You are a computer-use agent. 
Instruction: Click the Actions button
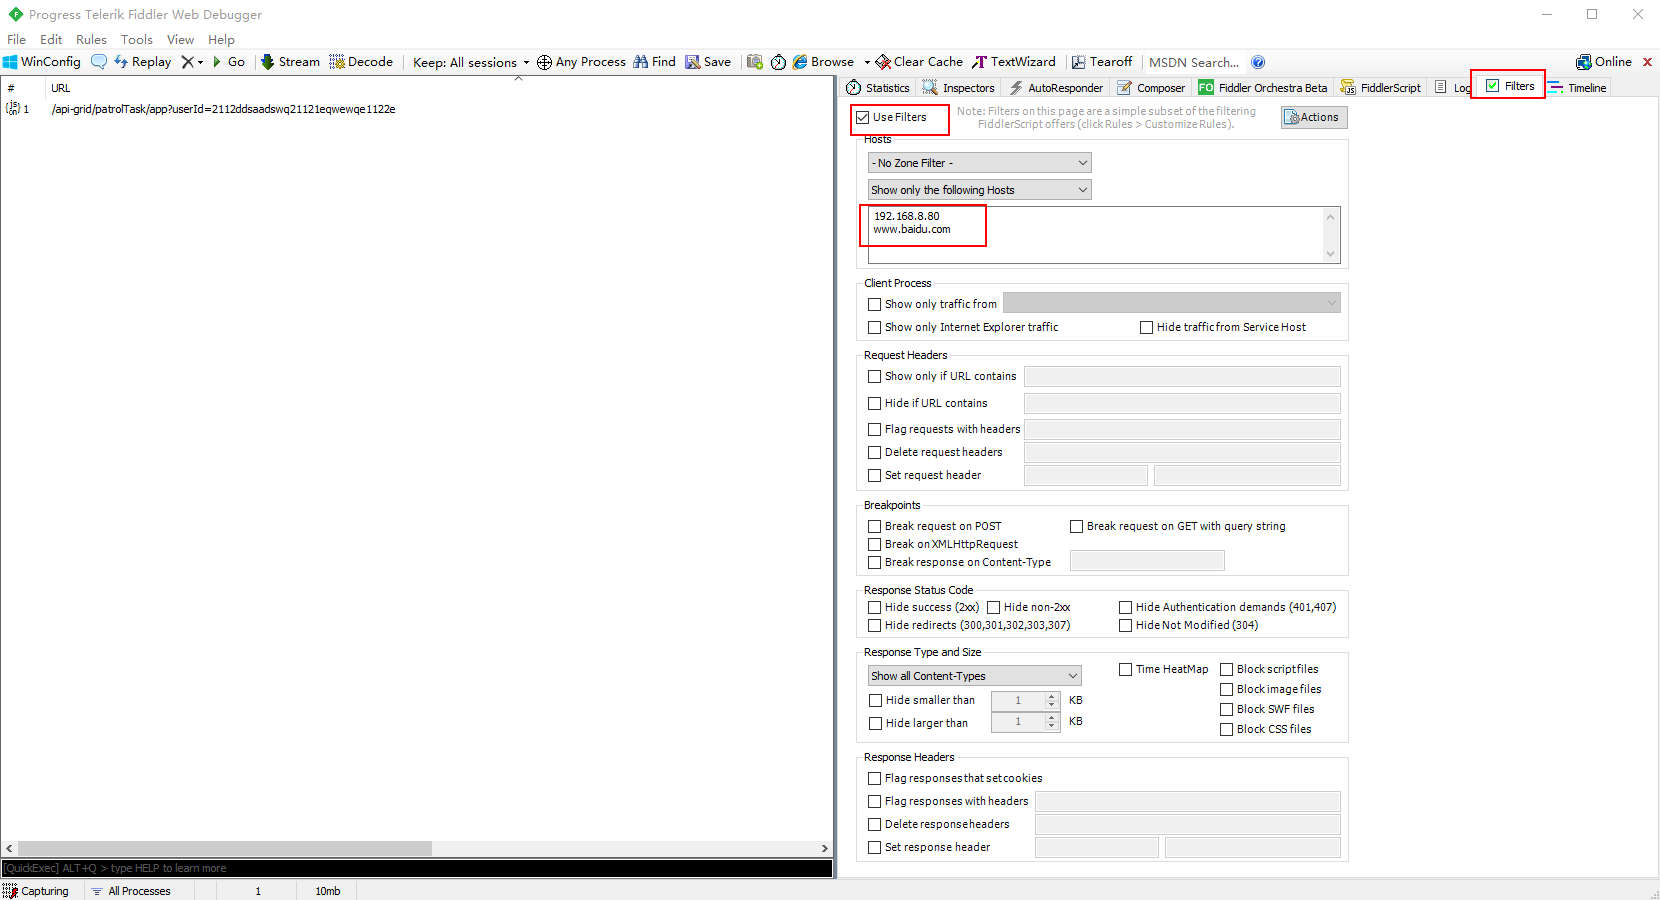click(1314, 117)
